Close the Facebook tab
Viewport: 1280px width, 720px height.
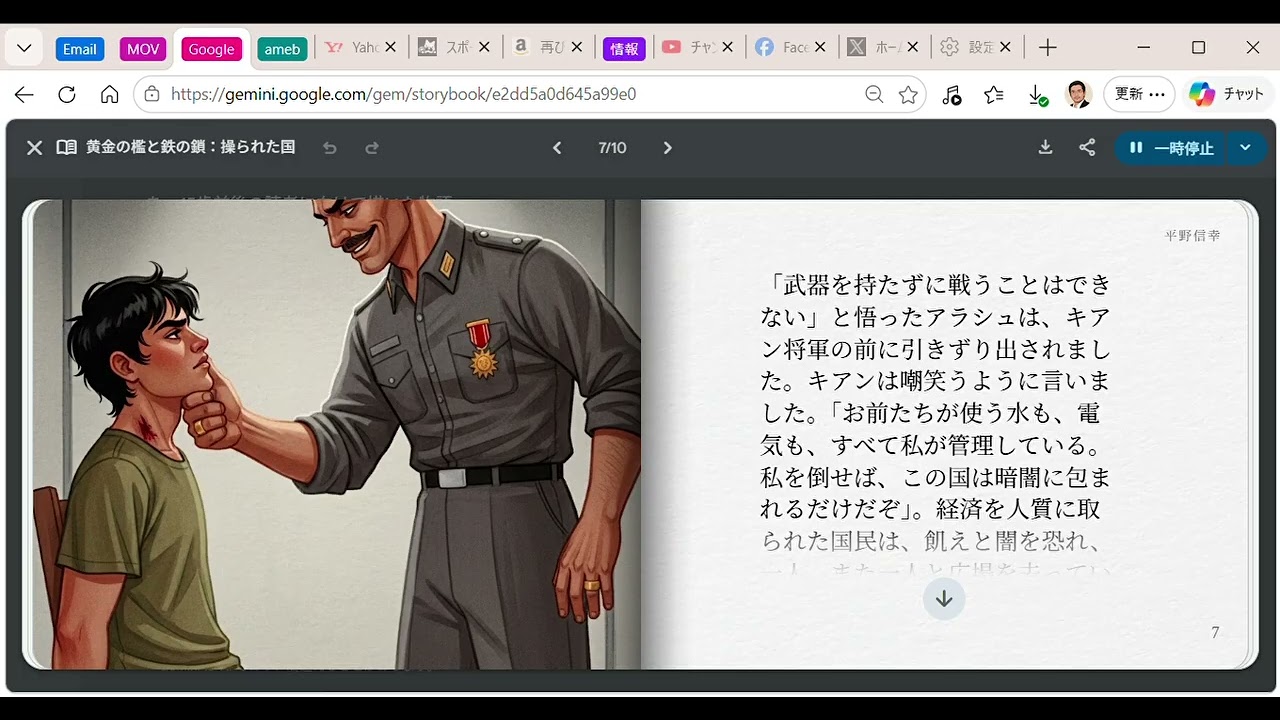coord(820,47)
